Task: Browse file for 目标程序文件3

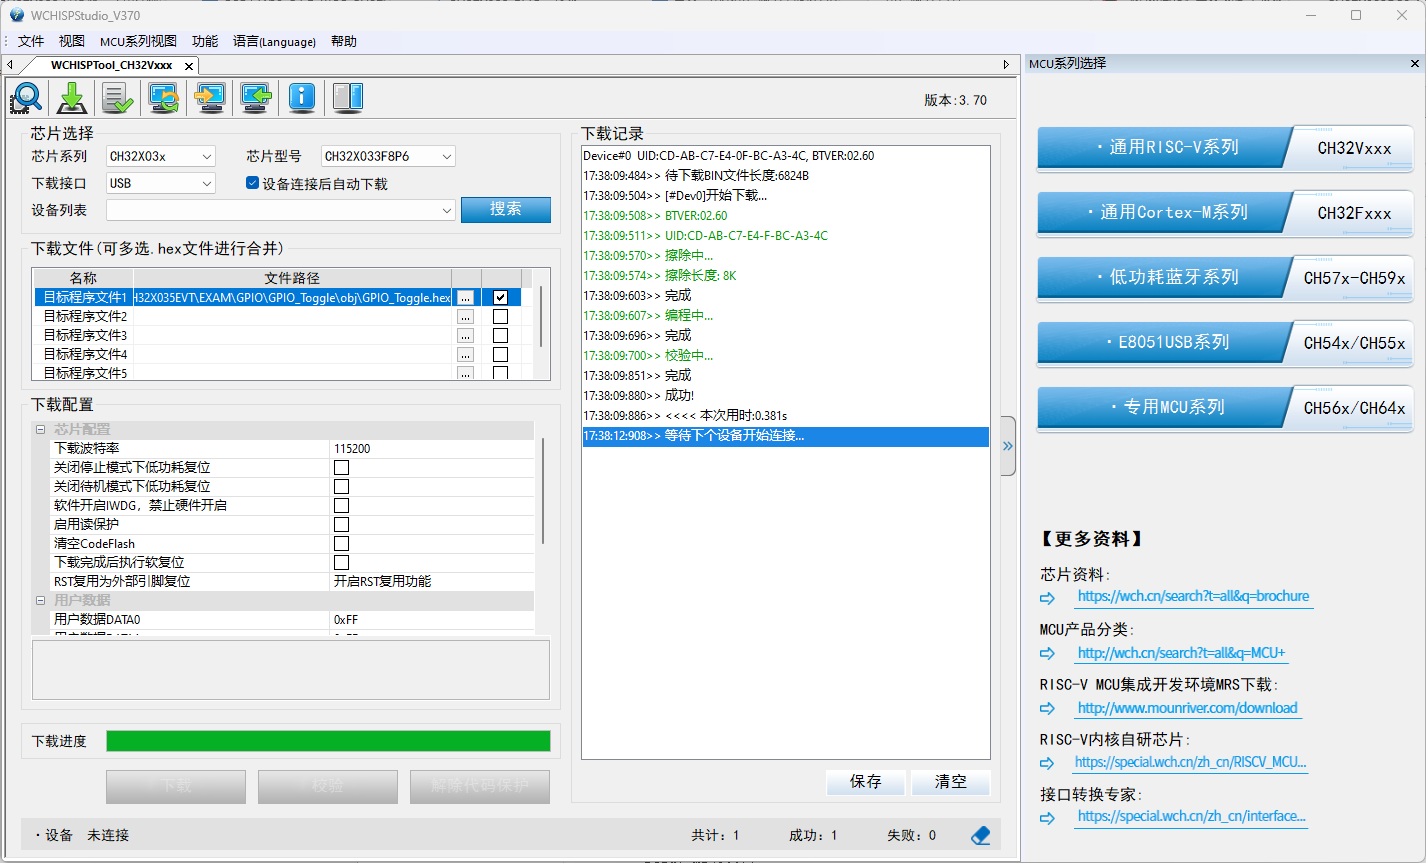Action: 465,335
